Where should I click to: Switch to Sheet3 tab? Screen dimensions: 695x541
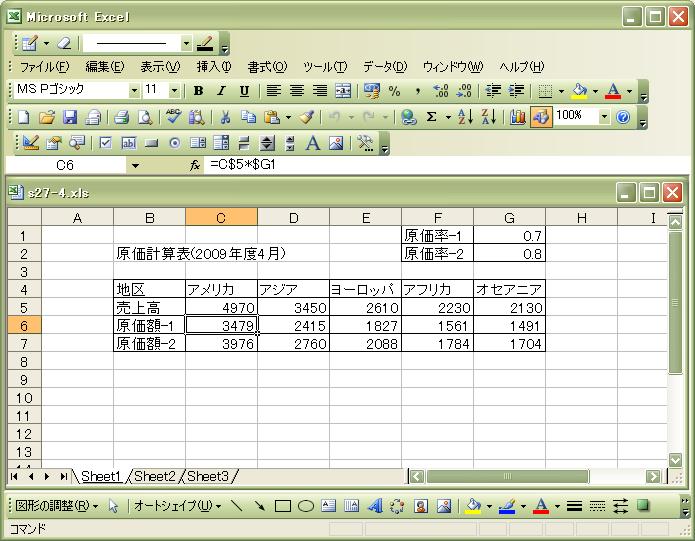pyautogui.click(x=208, y=476)
